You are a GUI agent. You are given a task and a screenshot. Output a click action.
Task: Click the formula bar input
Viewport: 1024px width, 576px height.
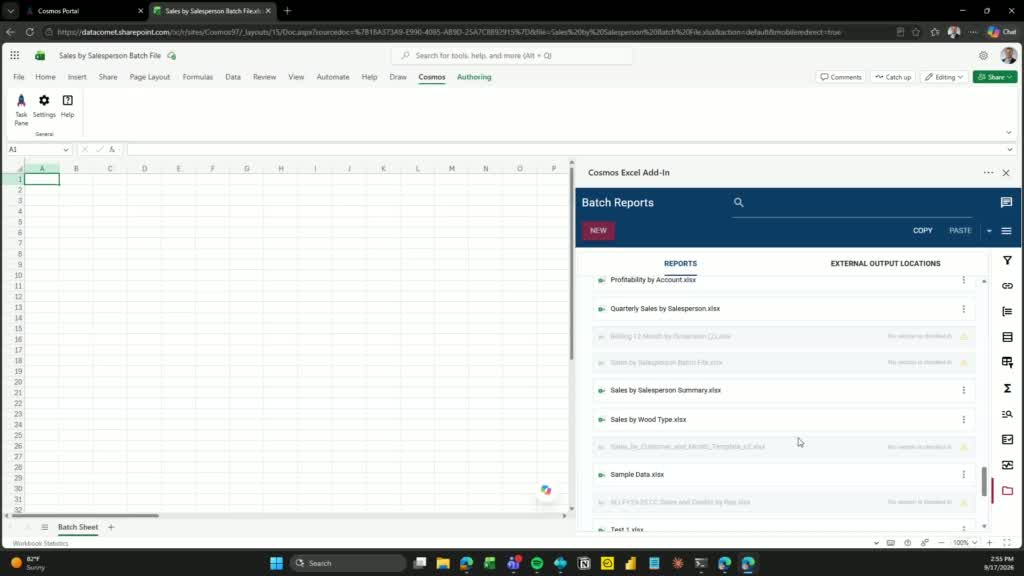coord(565,150)
